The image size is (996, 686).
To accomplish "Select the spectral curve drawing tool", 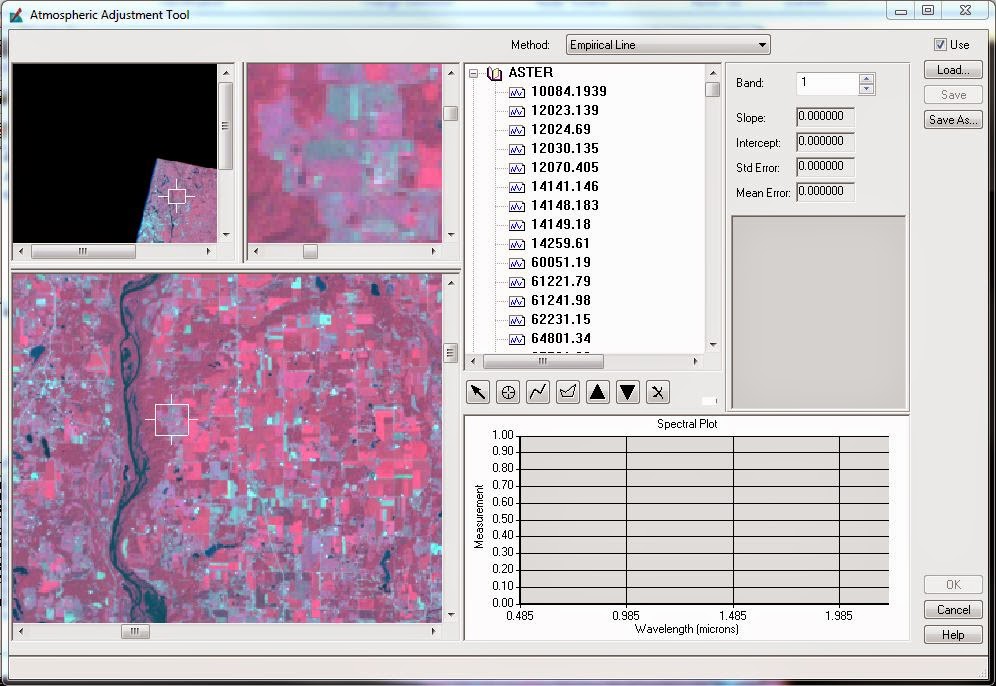I will pyautogui.click(x=537, y=392).
